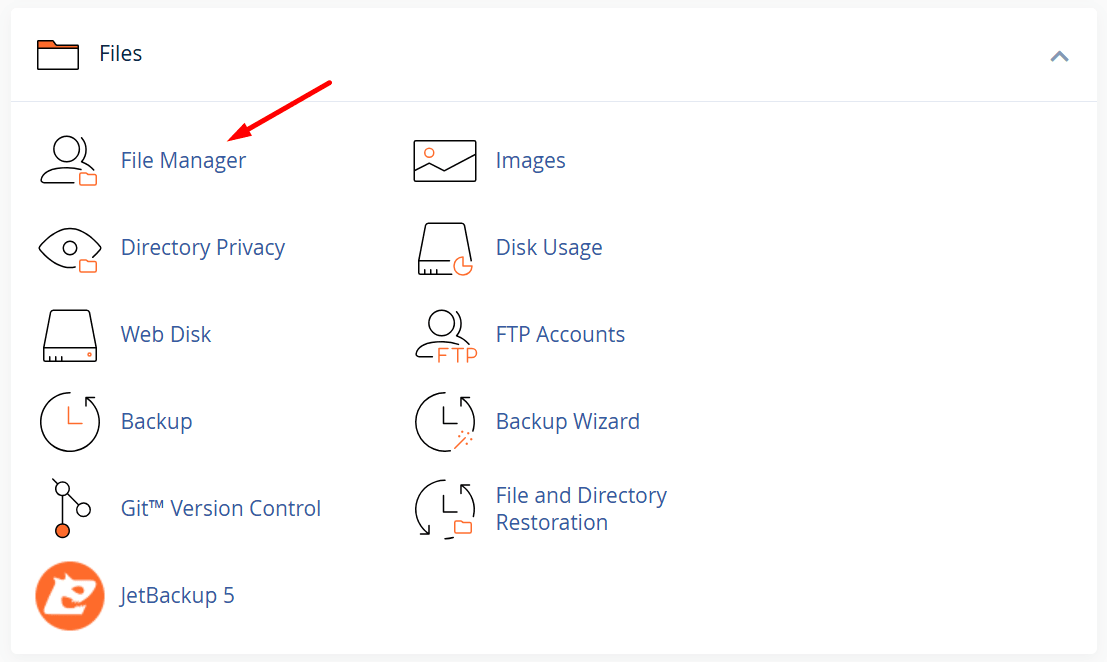Click the Backup text link

(x=156, y=421)
